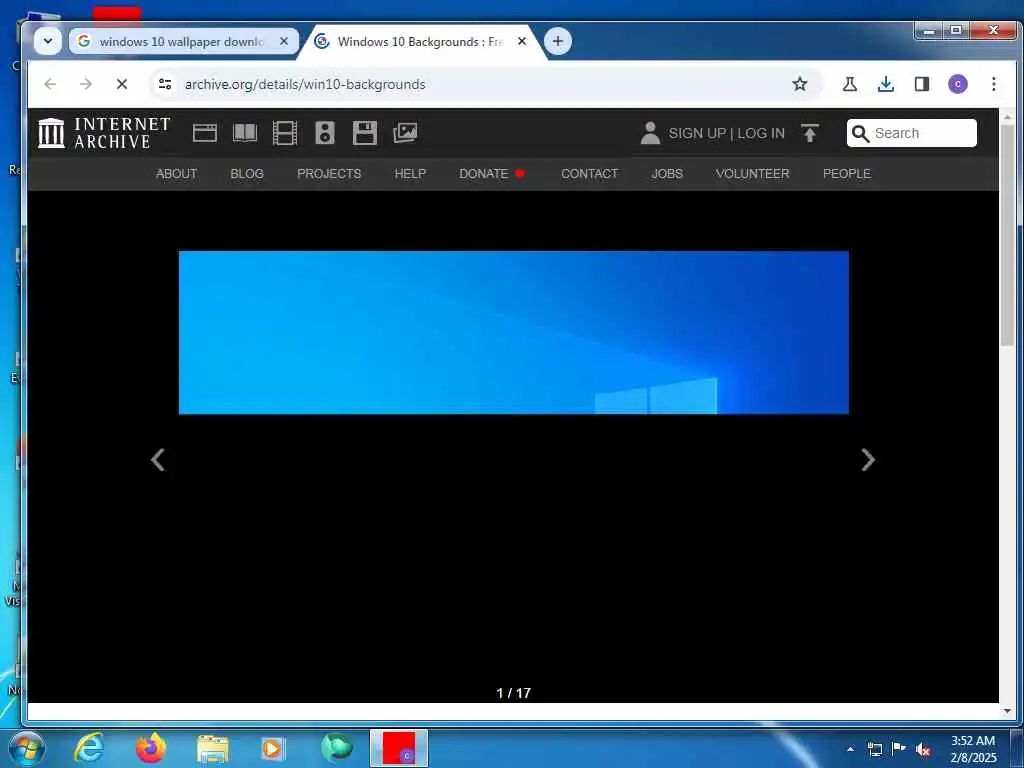The image size is (1024, 768).
Task: Open the Audio speaker icon
Action: tap(325, 133)
